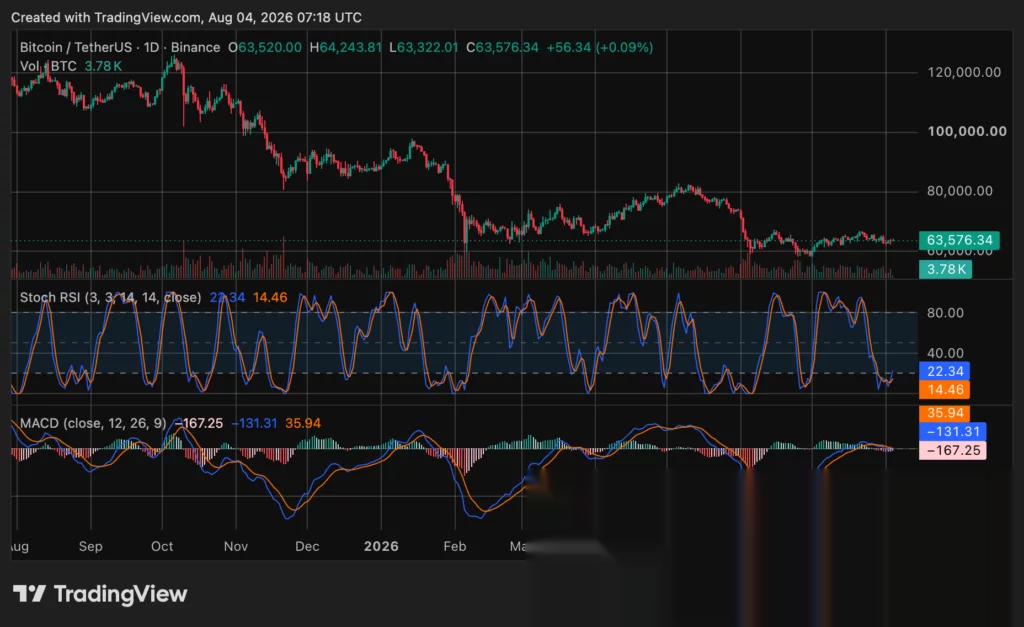Click the 3.78 K volume value in legend

[103, 66]
